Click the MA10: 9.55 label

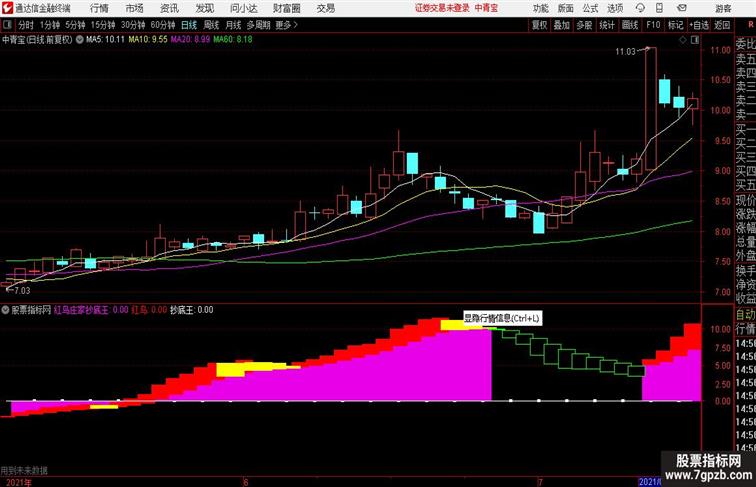point(148,40)
